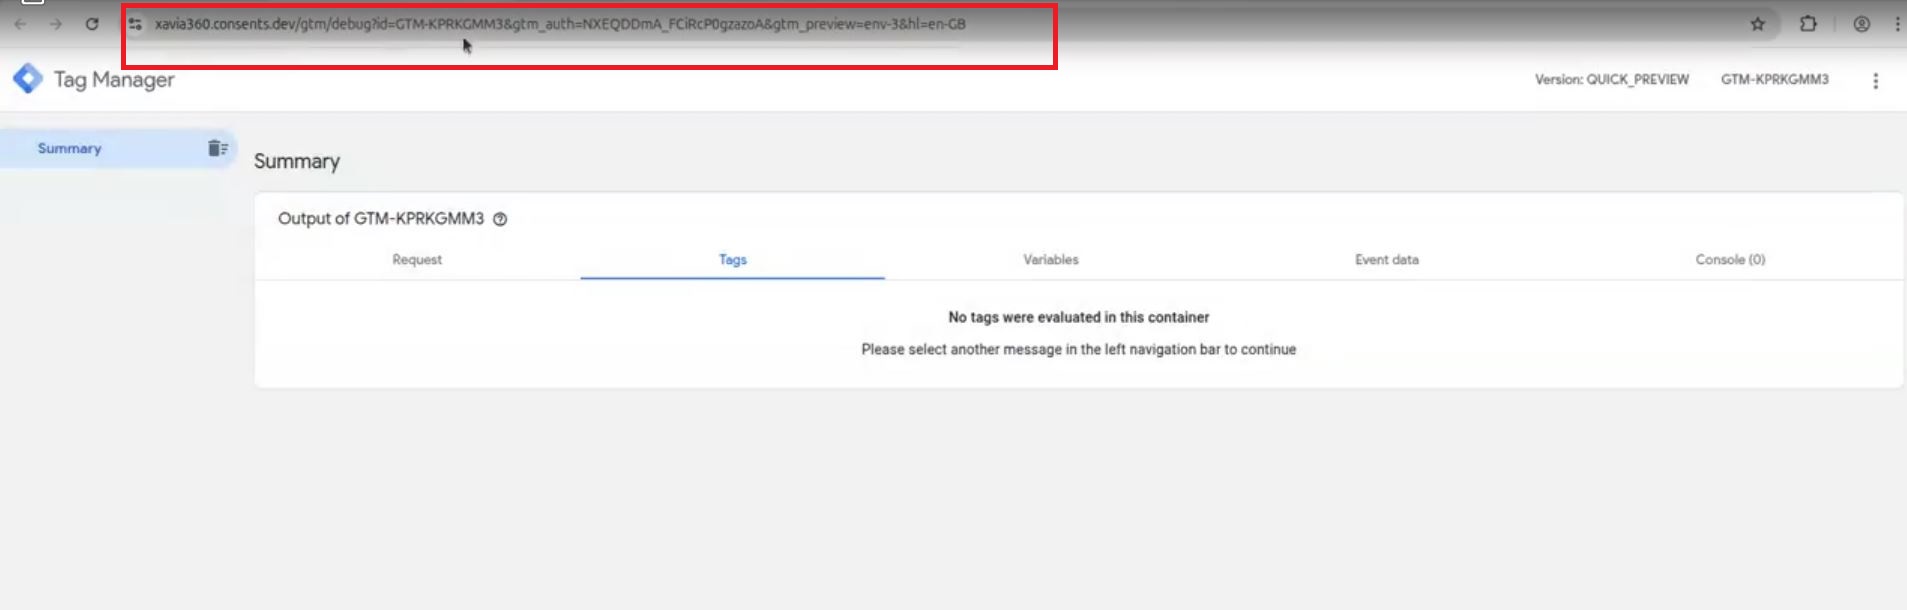Click the browser back arrow
The image size is (1907, 610).
(20, 24)
